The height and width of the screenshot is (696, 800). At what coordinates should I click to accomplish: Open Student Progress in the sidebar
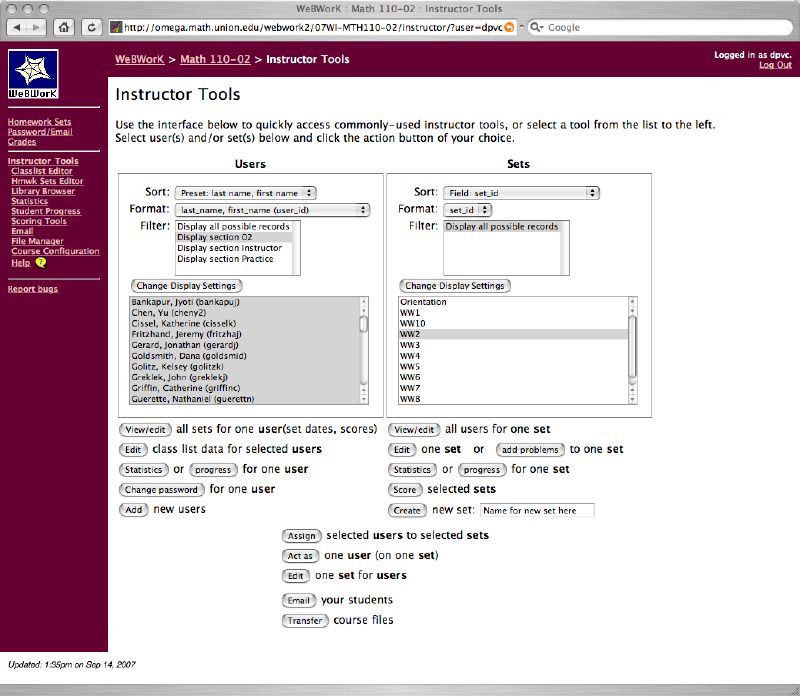point(46,211)
